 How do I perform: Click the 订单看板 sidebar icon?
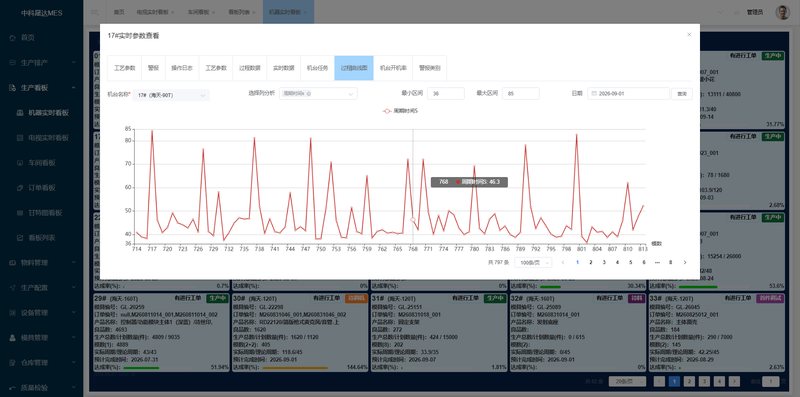pos(20,188)
